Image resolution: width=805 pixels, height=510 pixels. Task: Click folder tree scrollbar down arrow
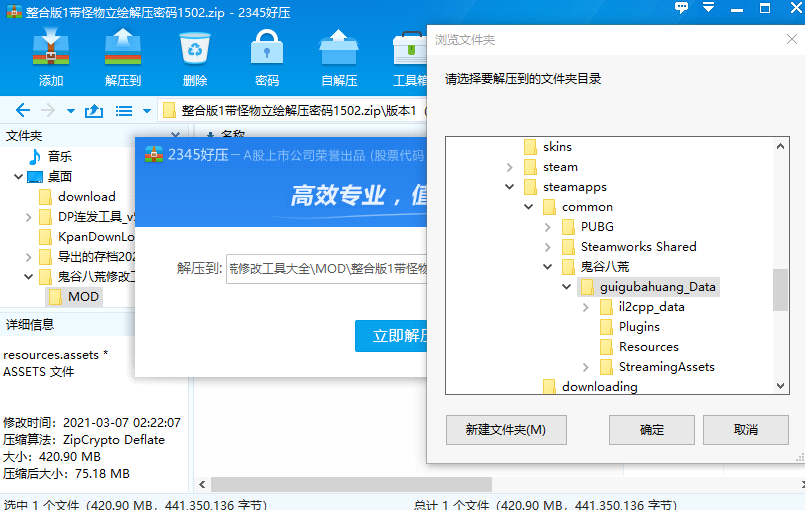(780, 386)
